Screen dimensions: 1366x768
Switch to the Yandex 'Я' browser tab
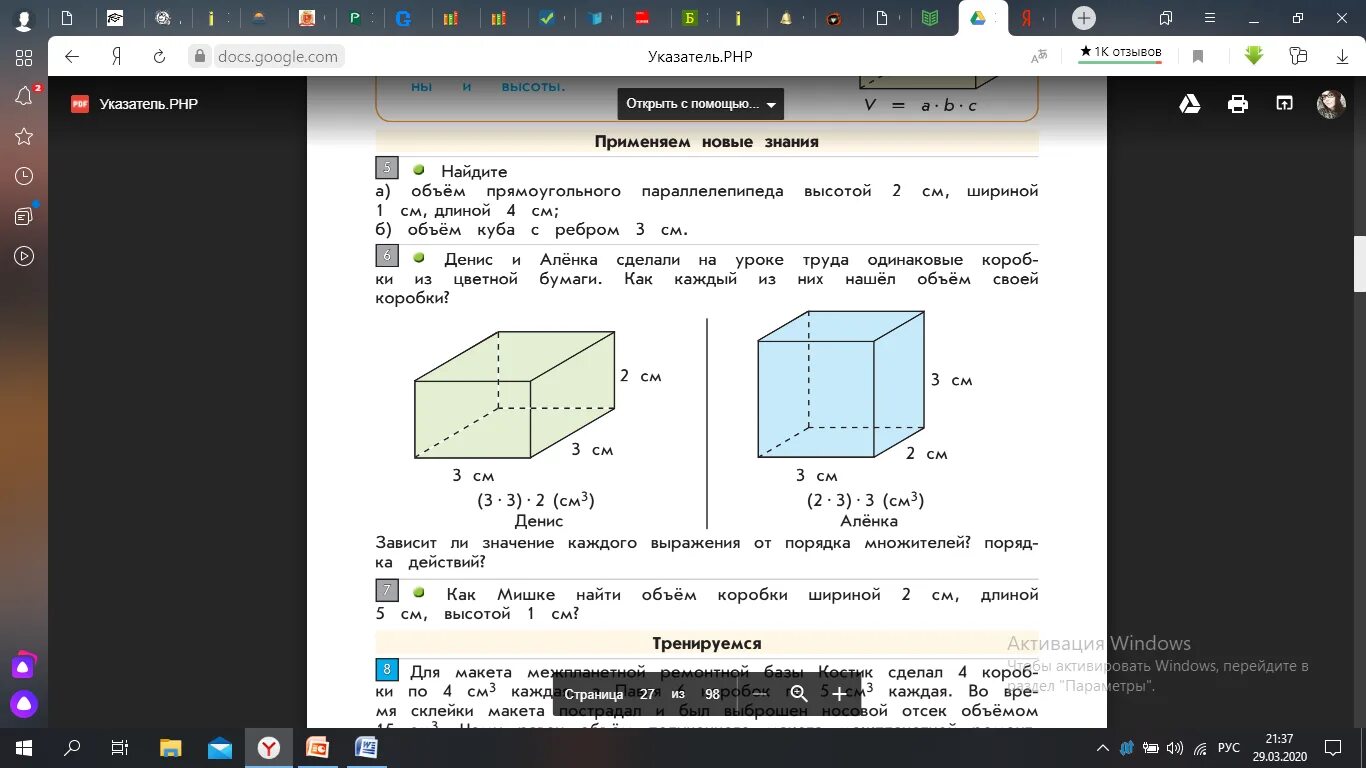[1027, 18]
